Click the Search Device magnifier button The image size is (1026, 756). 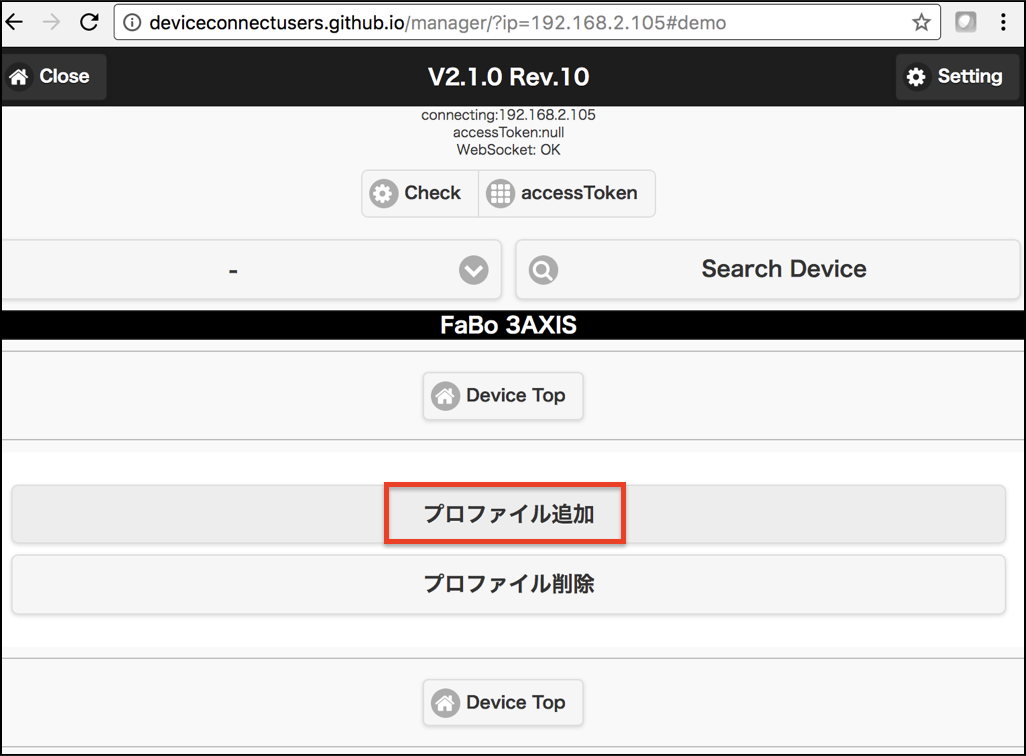[767, 269]
